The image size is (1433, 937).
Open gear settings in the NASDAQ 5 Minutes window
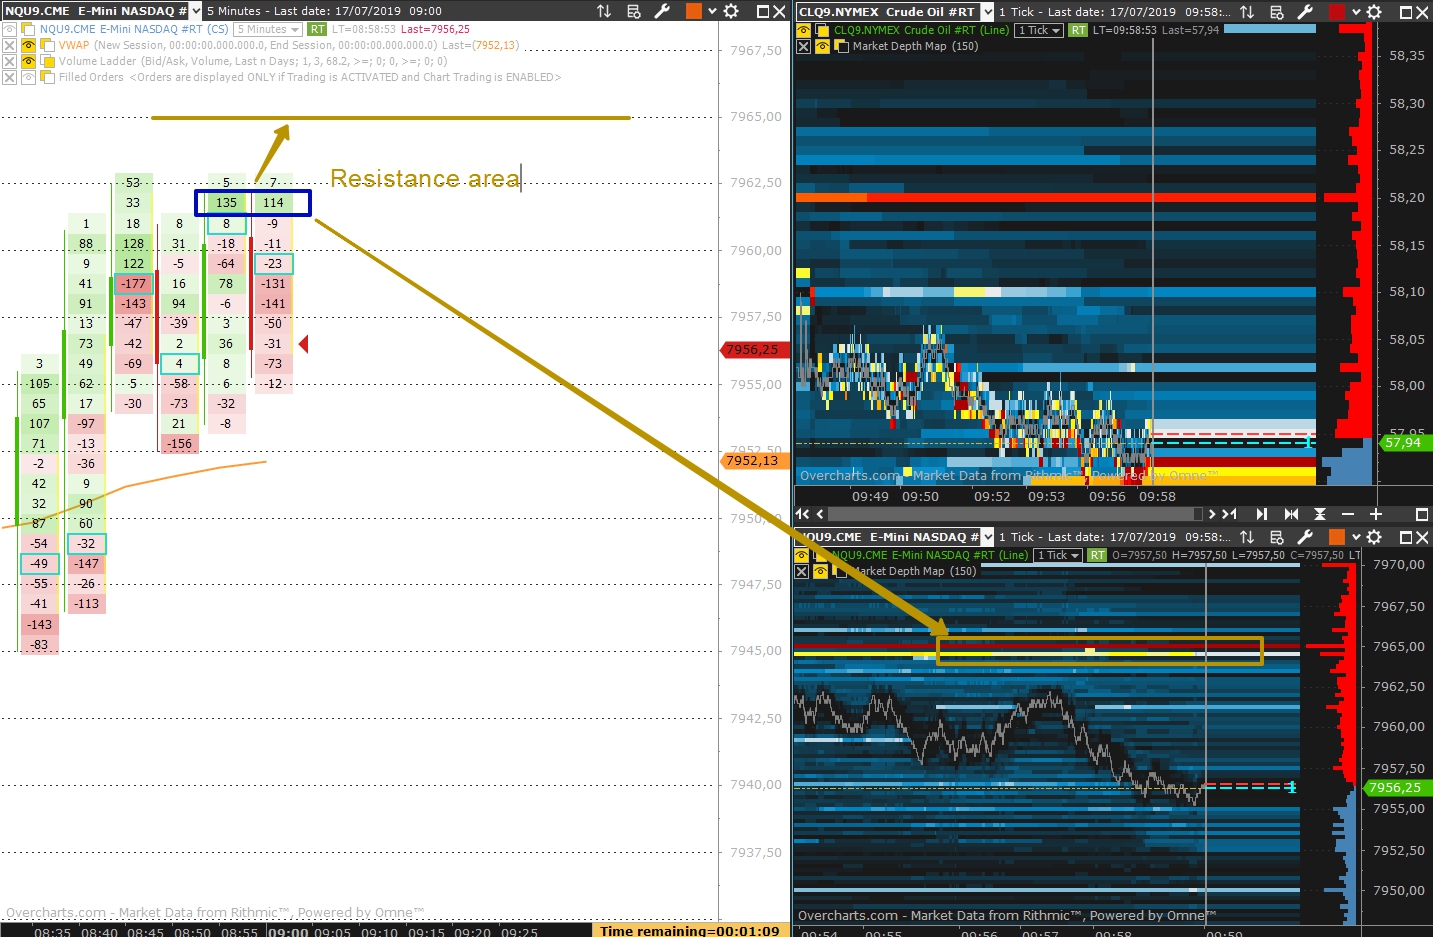731,11
